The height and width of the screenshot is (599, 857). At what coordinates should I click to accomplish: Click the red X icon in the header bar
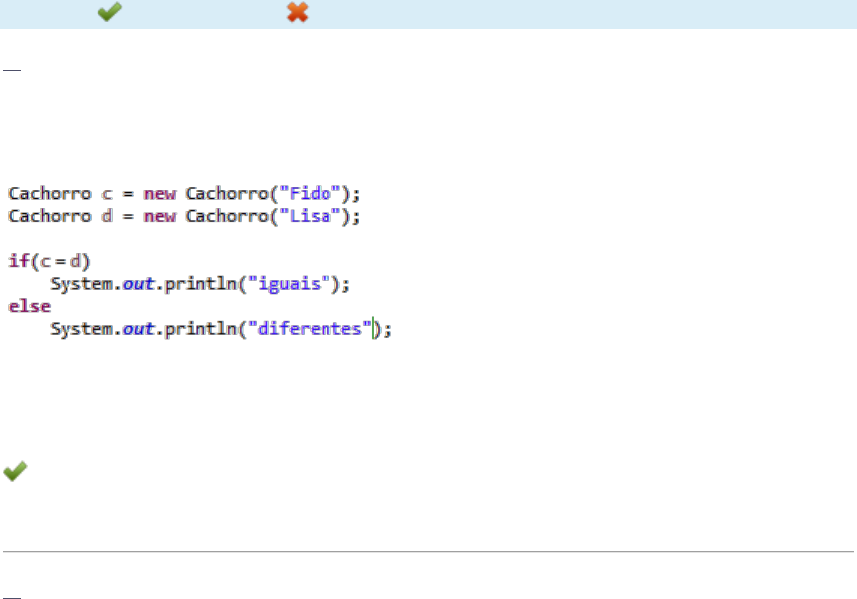point(297,12)
